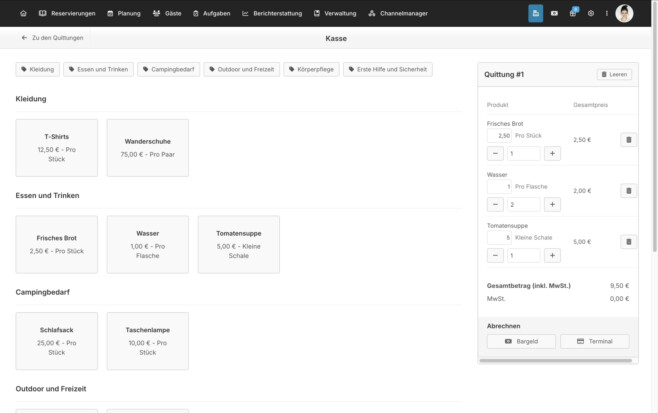Open the settings gear icon
Image resolution: width=658 pixels, height=413 pixels.
[591, 13]
